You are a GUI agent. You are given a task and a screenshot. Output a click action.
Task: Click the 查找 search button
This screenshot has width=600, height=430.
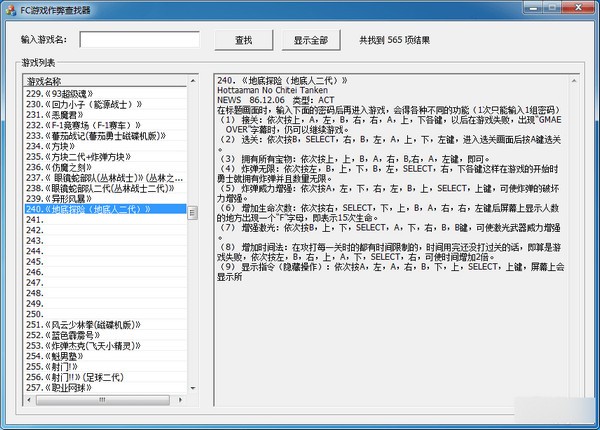tap(244, 40)
